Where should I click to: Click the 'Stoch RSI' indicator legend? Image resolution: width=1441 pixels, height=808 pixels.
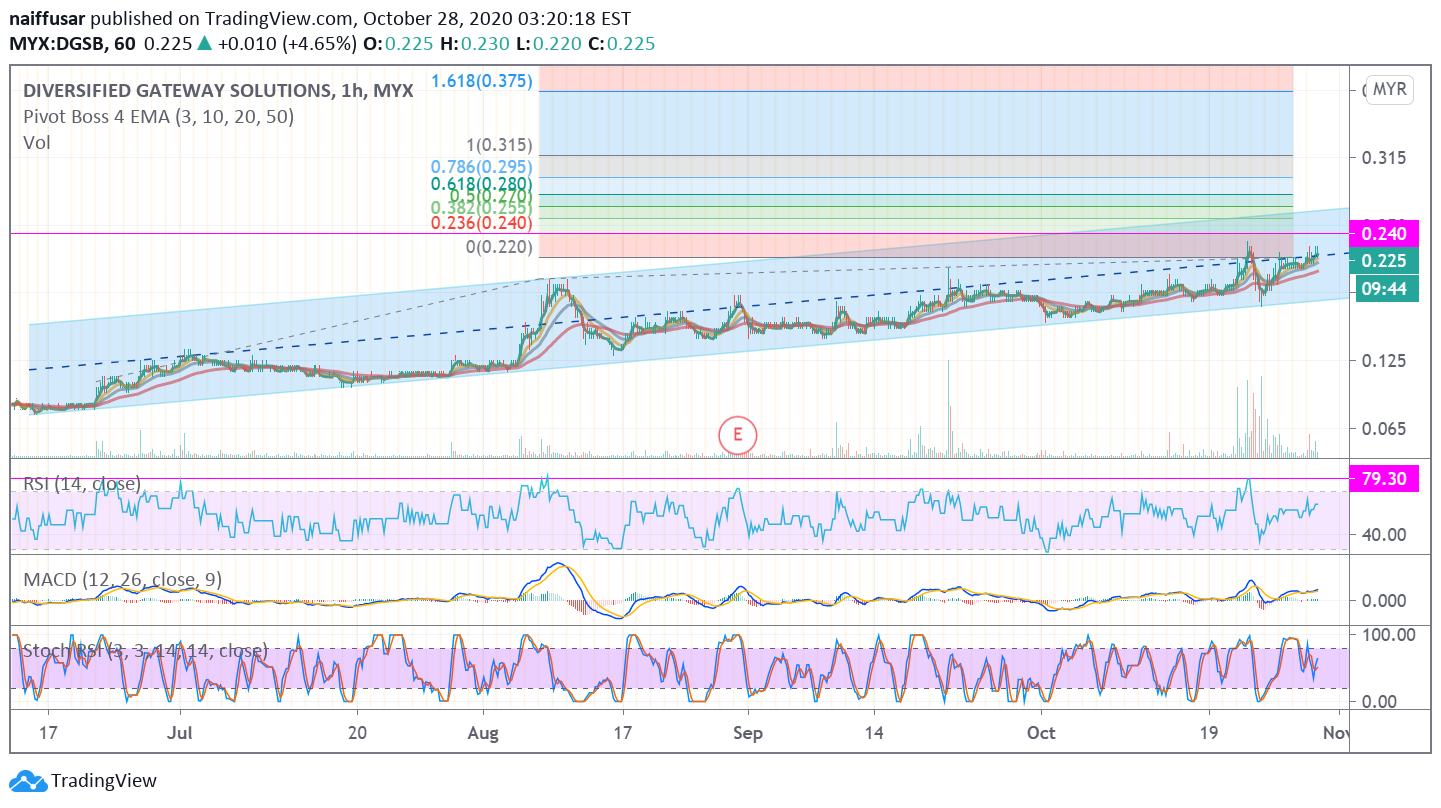[x=146, y=651]
